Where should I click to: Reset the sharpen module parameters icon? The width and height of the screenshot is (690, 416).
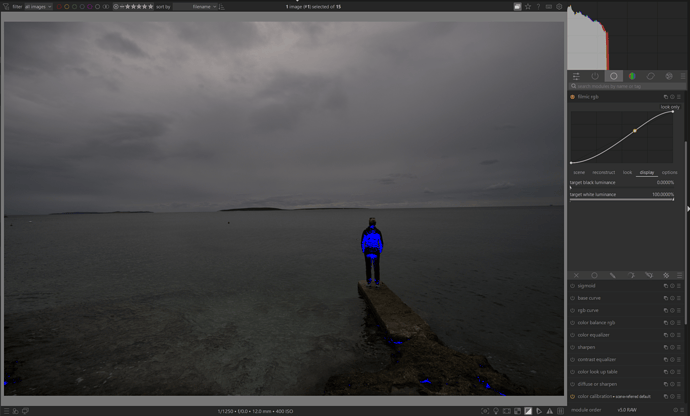tap(672, 348)
